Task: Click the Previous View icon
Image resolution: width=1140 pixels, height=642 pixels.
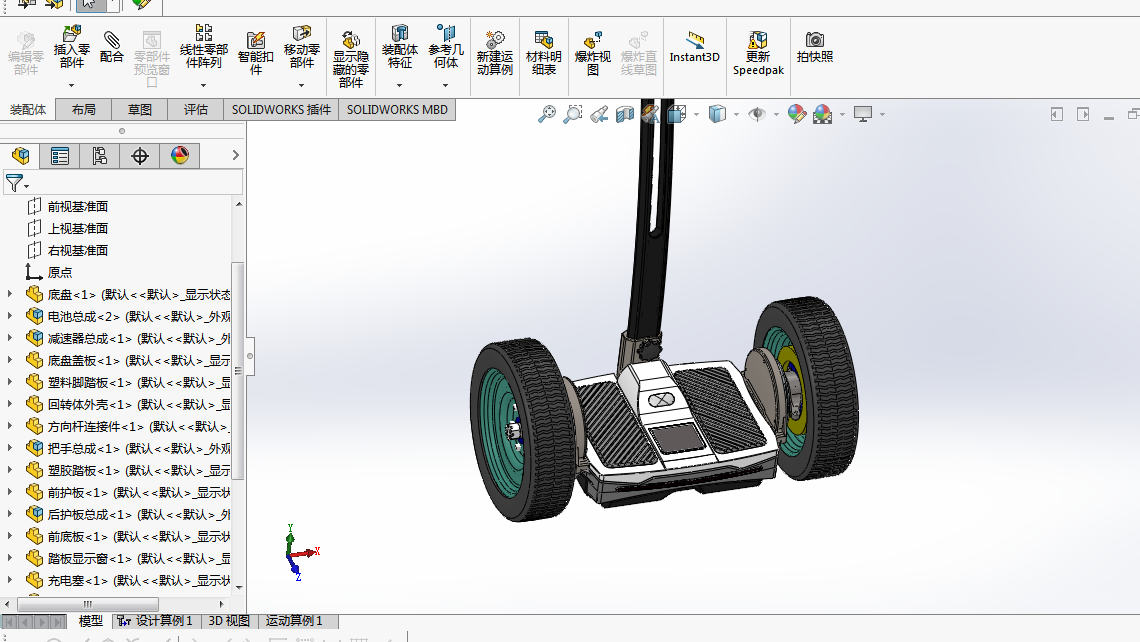Action: [599, 114]
